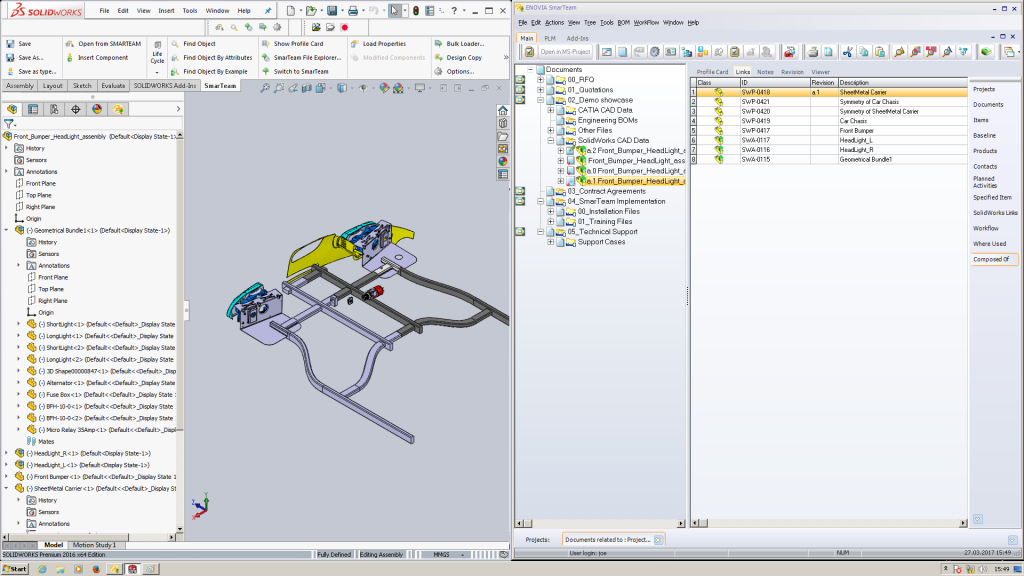This screenshot has height=576, width=1024.
Task: Click the scissors Cut icon in SmarTeam
Action: tap(847, 52)
